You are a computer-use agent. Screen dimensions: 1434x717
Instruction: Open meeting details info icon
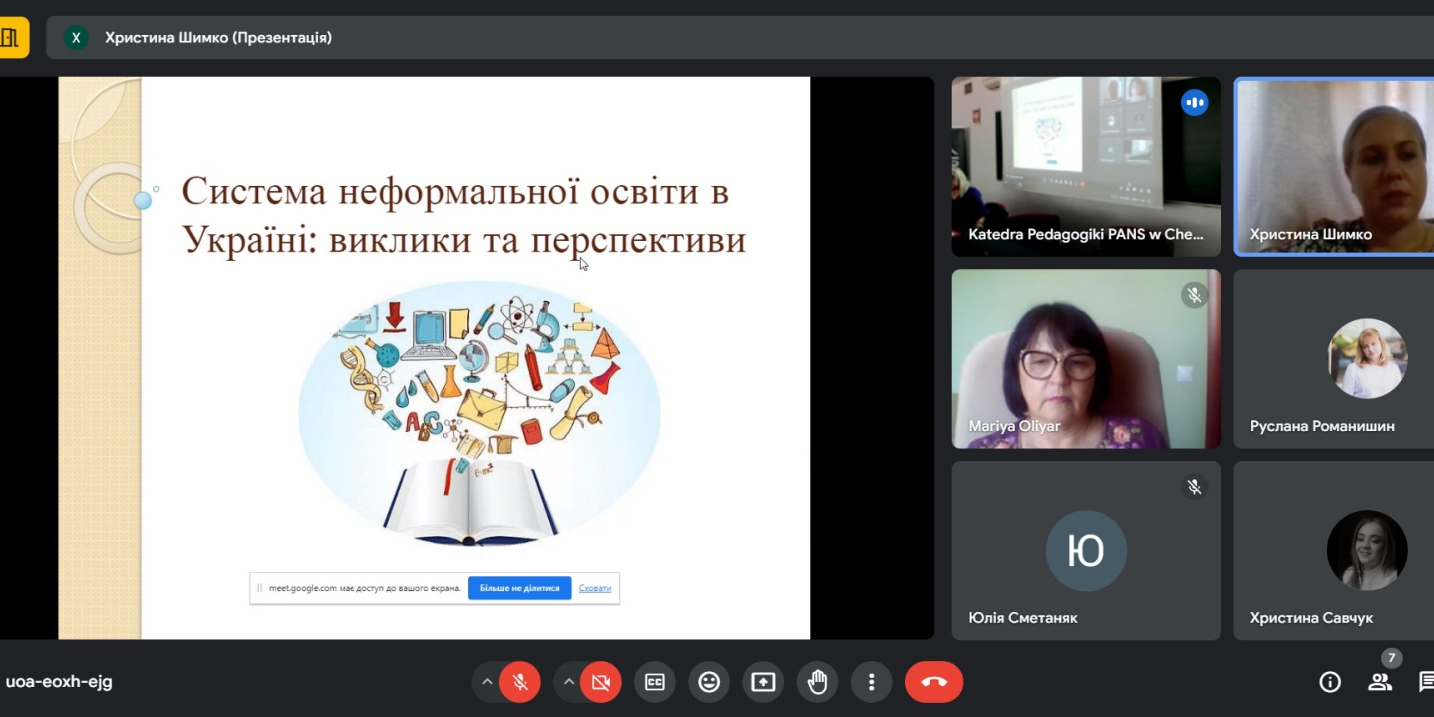pos(1330,682)
